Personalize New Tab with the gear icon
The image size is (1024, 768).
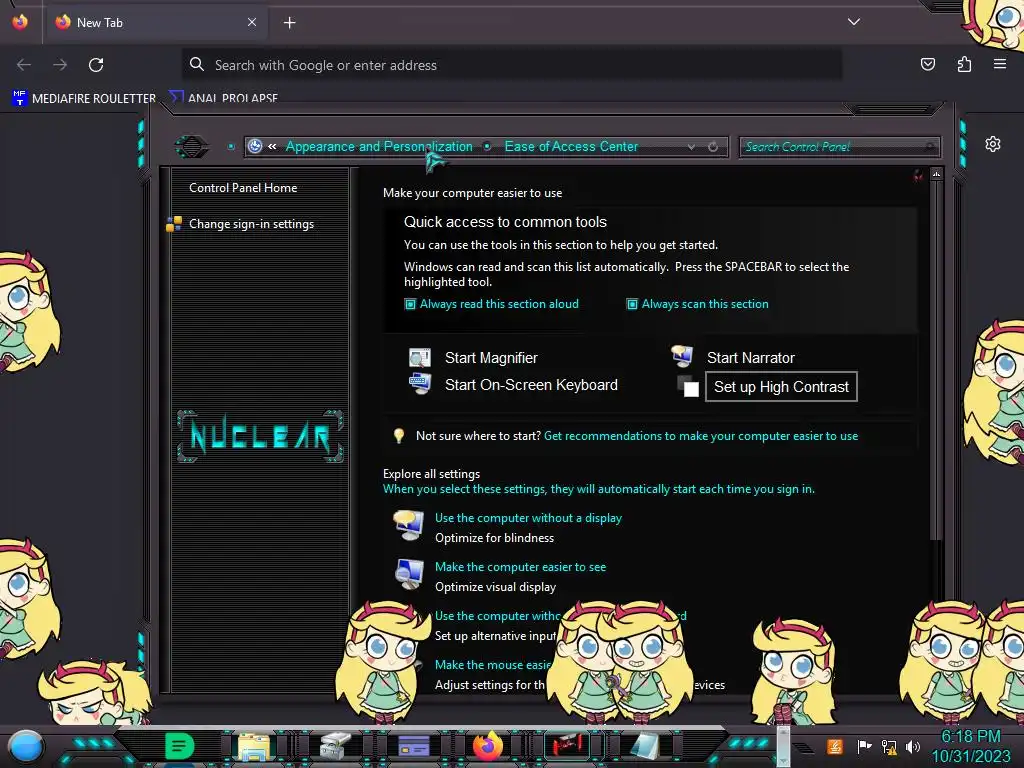pyautogui.click(x=993, y=144)
